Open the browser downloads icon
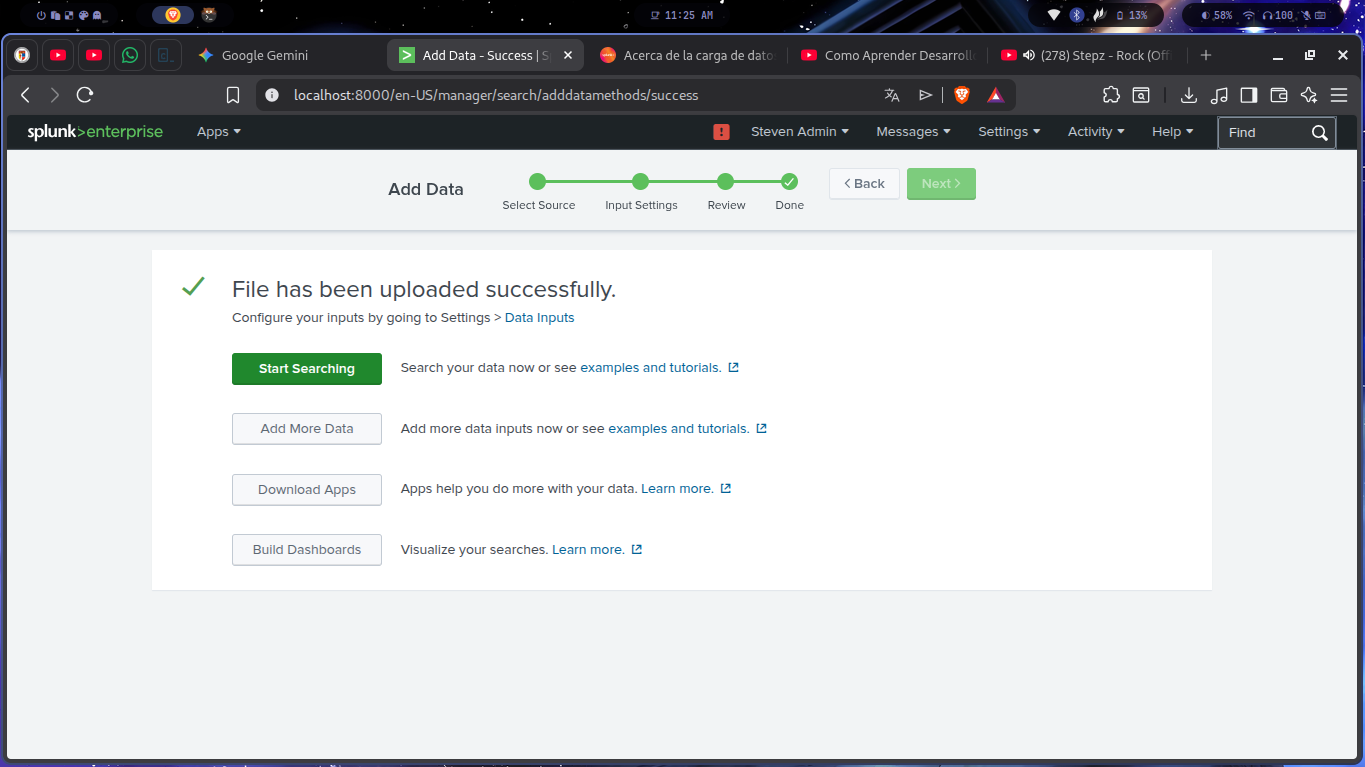The height and width of the screenshot is (767, 1365). tap(1188, 95)
